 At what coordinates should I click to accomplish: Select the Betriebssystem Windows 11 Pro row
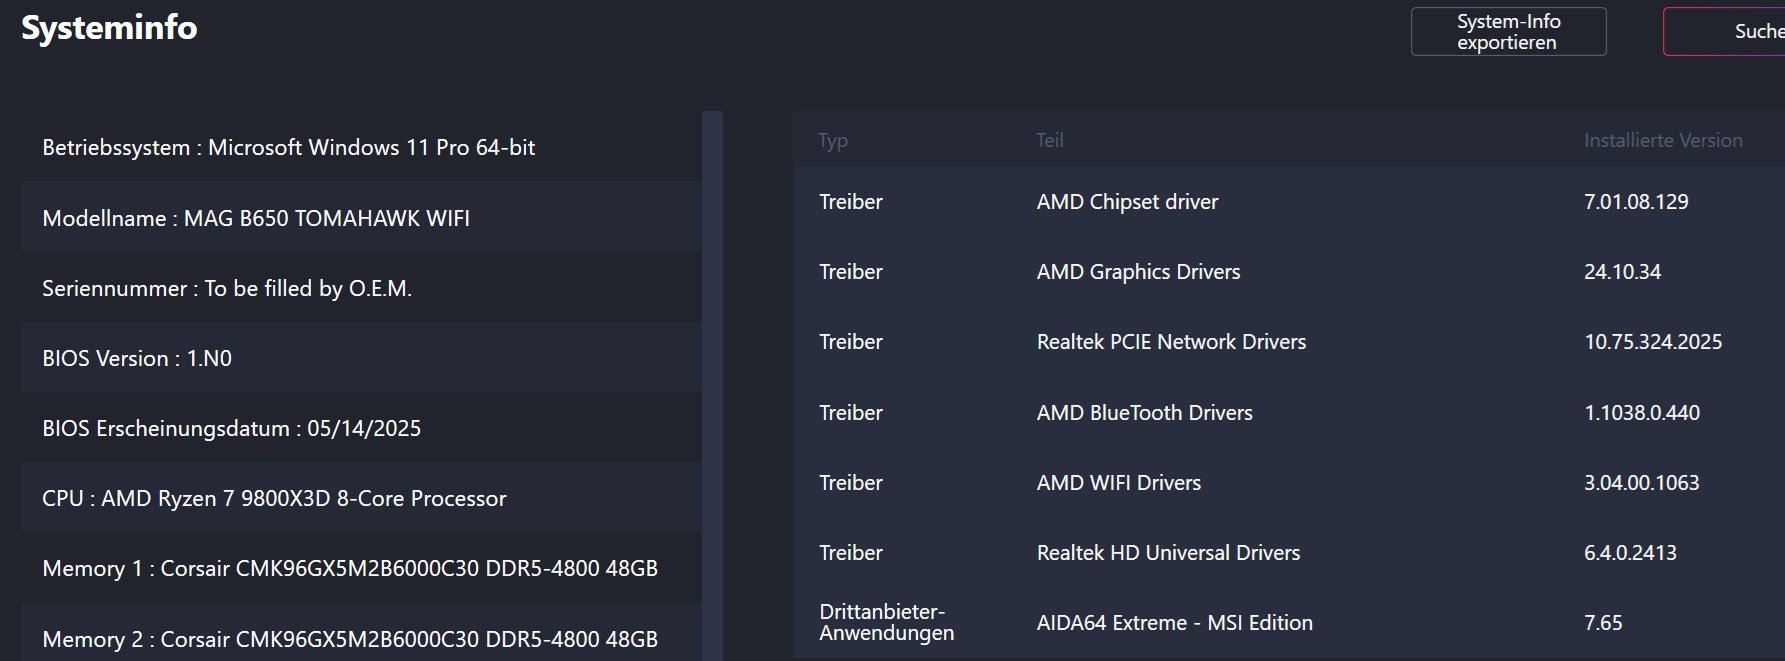[x=361, y=147]
